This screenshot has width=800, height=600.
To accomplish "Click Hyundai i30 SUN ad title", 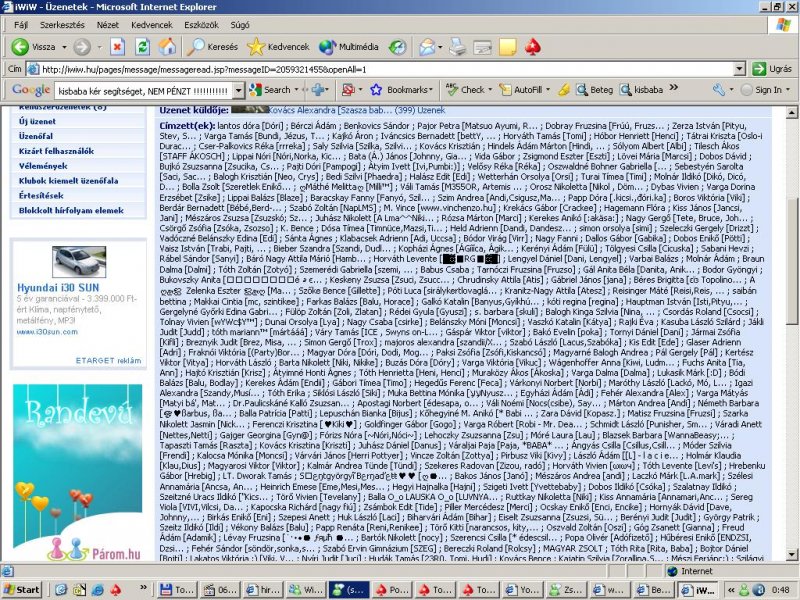I will click(x=58, y=288).
